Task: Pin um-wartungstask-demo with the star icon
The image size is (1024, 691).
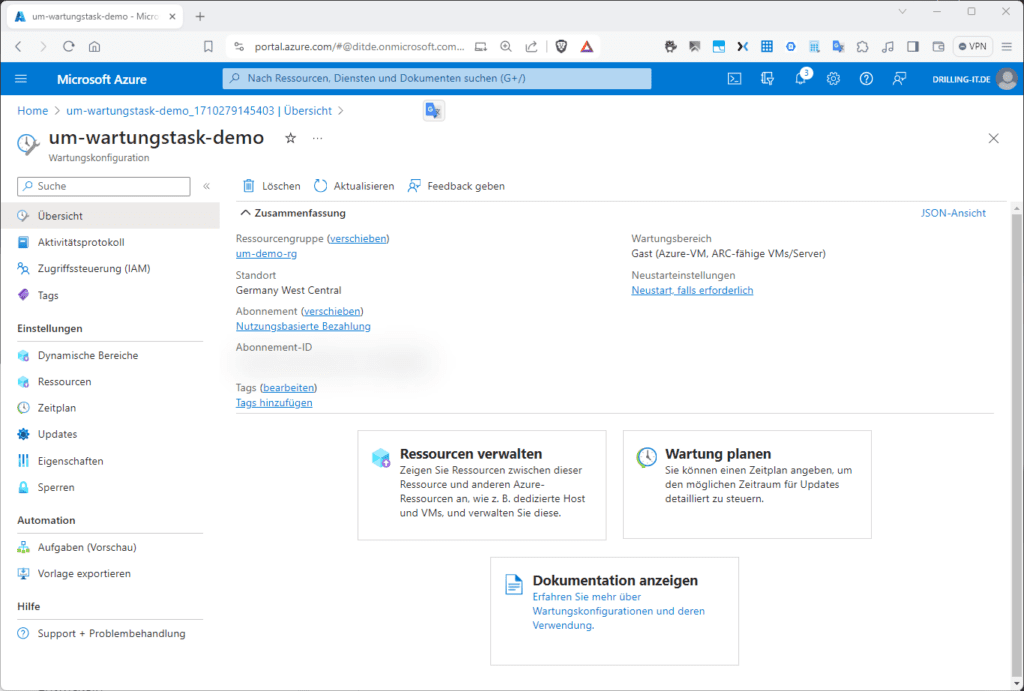Action: (x=291, y=138)
